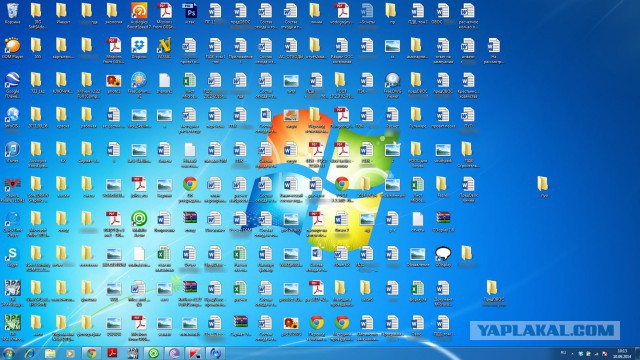
Task: Open the Start menu orb
Action: pyautogui.click(x=8, y=353)
